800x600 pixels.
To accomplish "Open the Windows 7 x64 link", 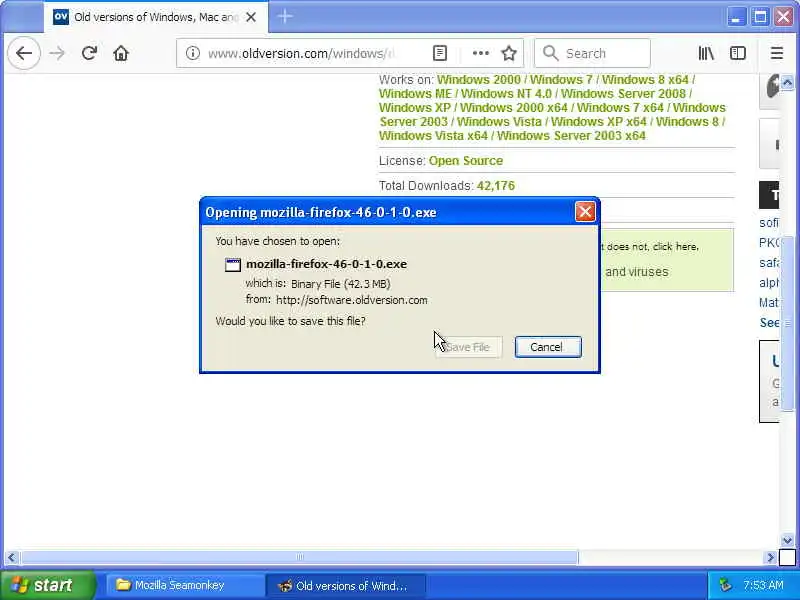I will [620, 108].
